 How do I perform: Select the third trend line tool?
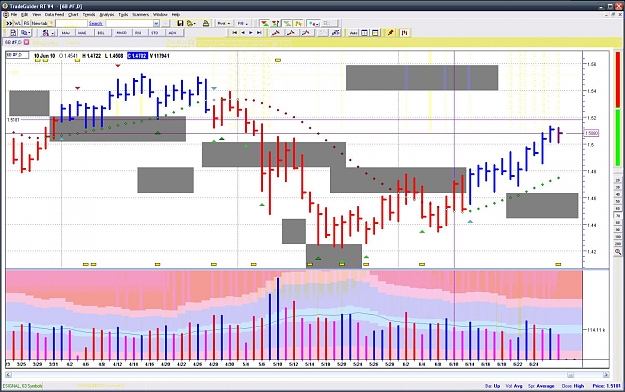click(306, 33)
